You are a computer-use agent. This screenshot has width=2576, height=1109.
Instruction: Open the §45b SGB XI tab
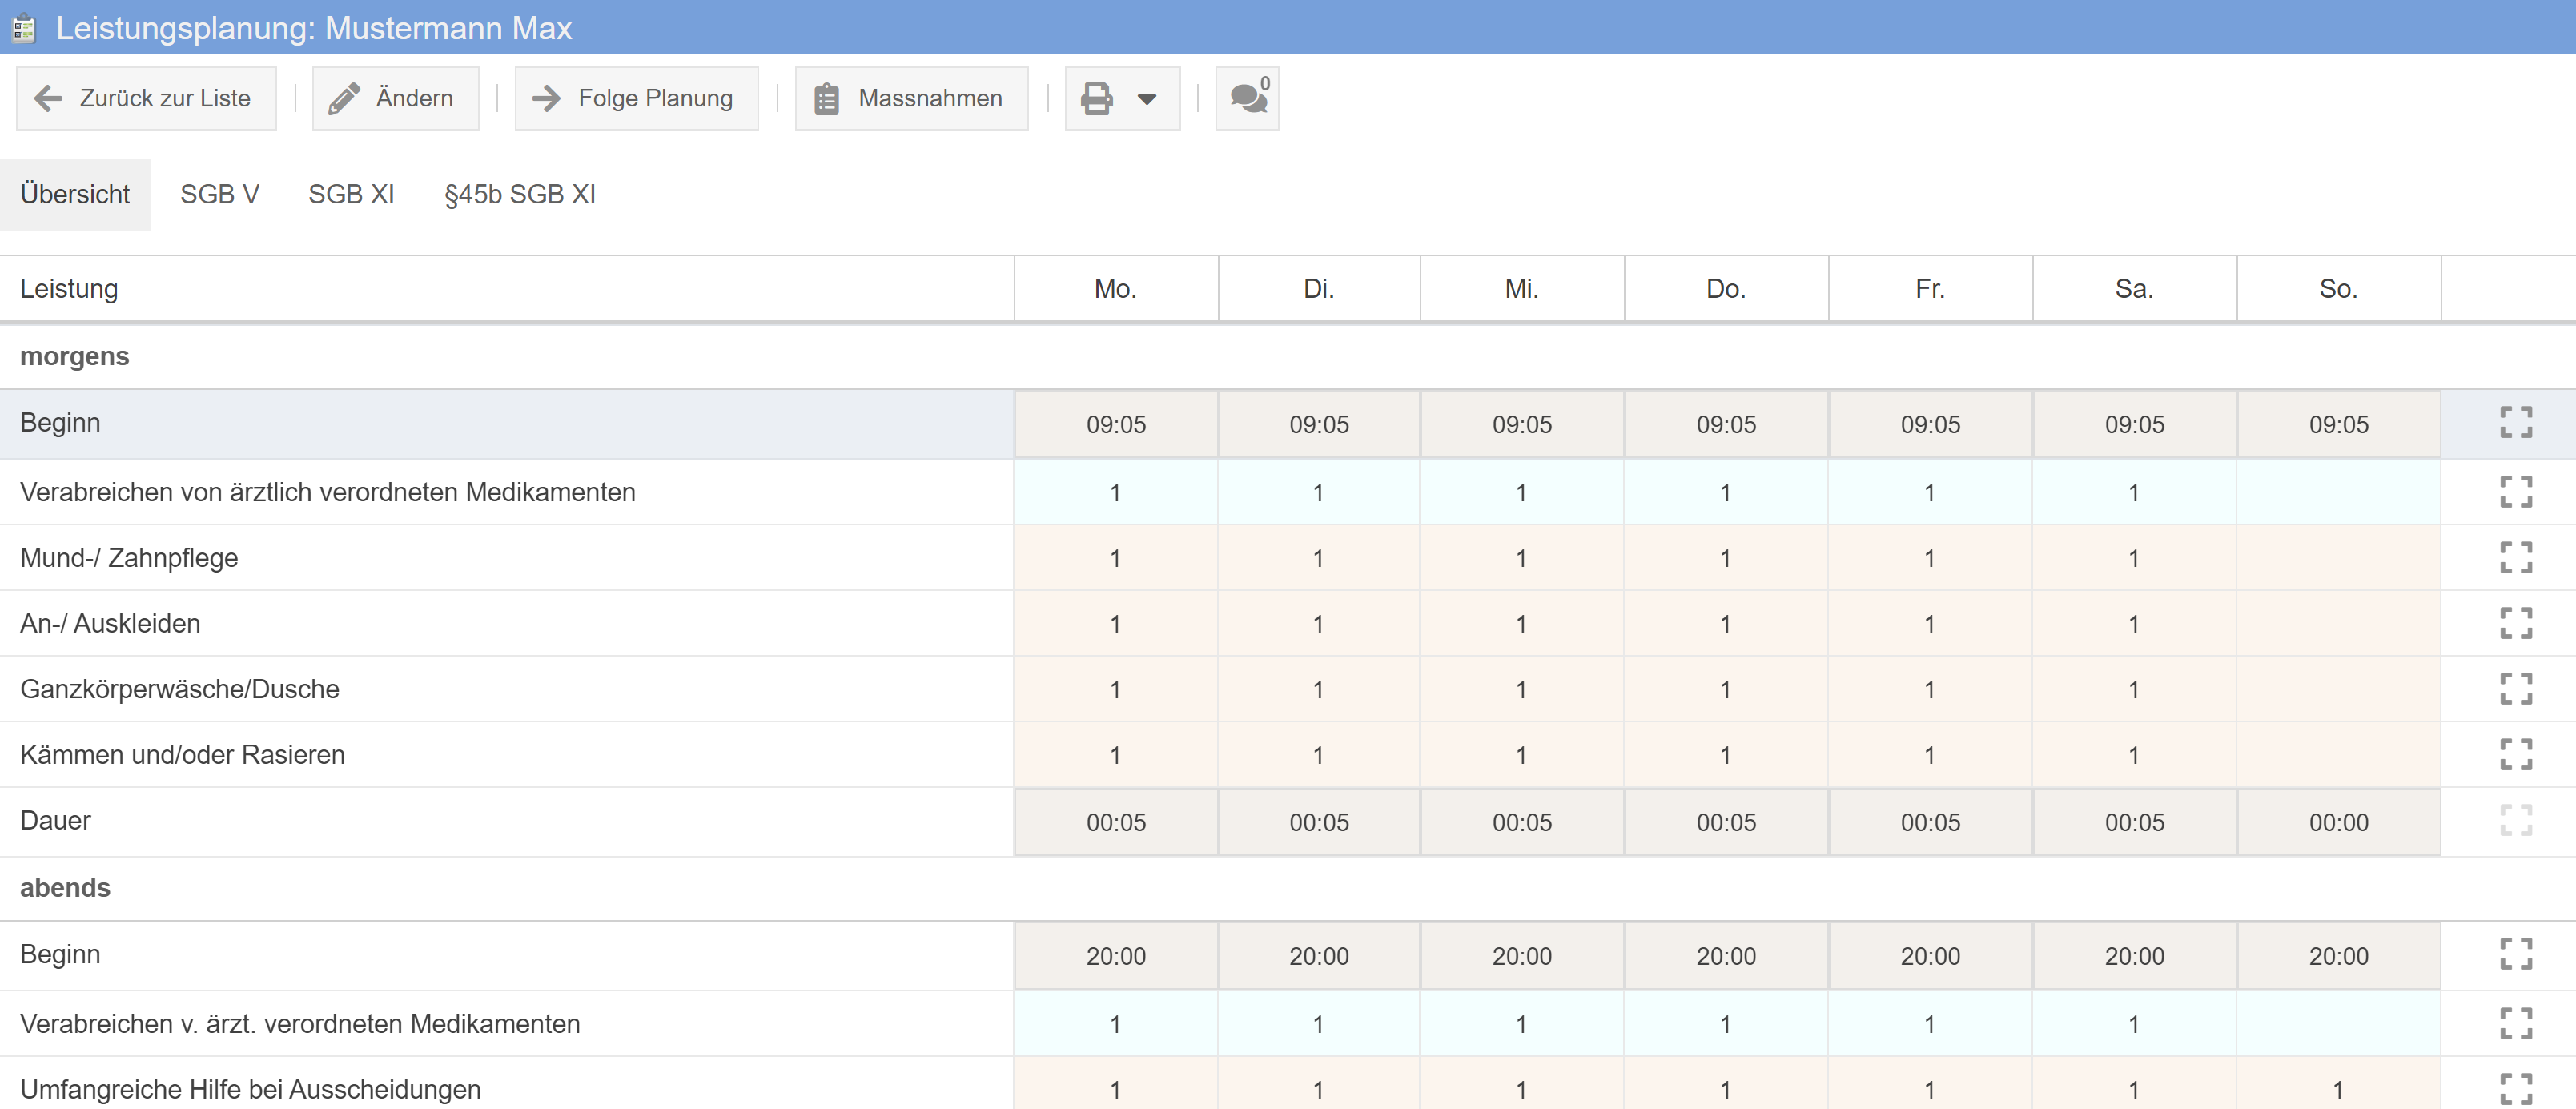pos(519,194)
